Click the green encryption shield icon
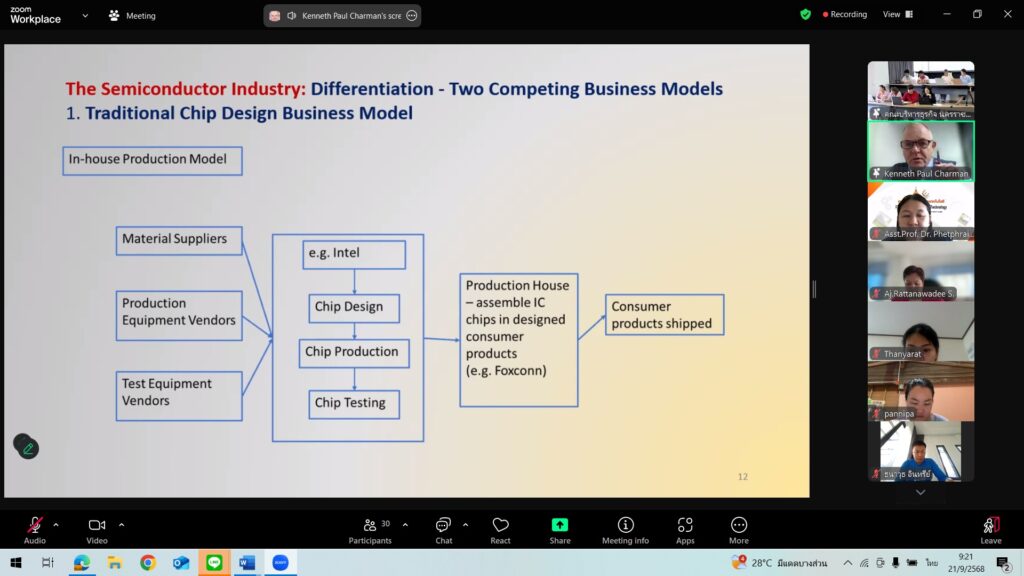1024x576 pixels. coord(805,15)
